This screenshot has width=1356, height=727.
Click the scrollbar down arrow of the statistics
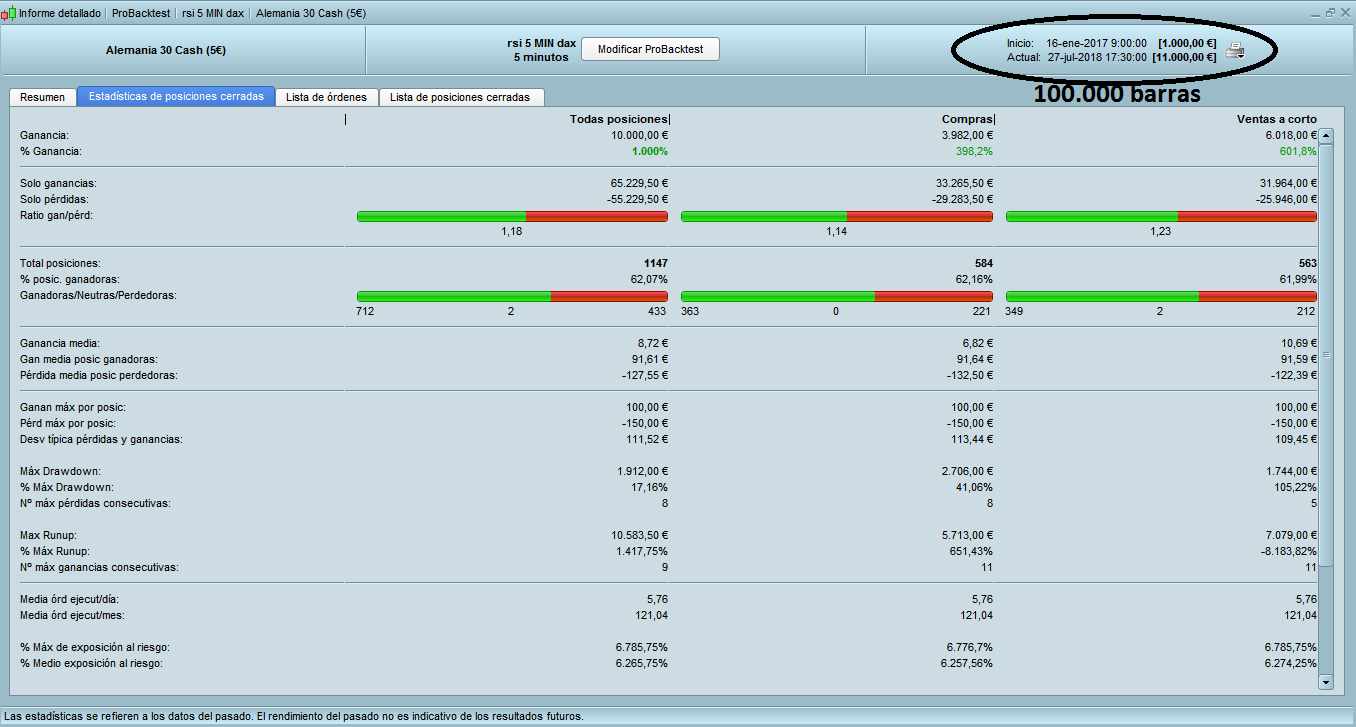tap(1327, 682)
